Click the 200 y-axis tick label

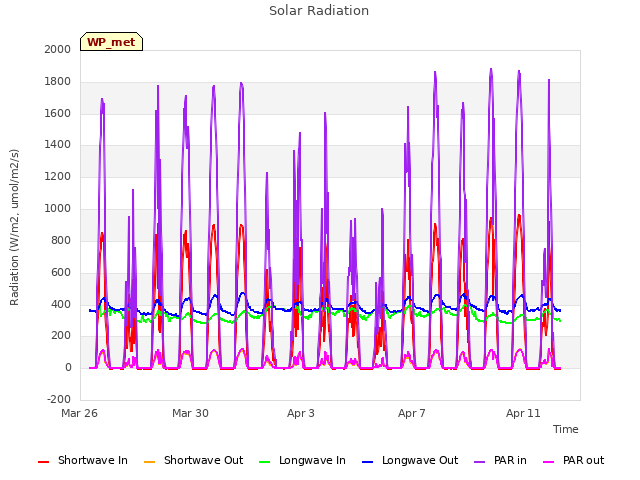[x=61, y=336]
